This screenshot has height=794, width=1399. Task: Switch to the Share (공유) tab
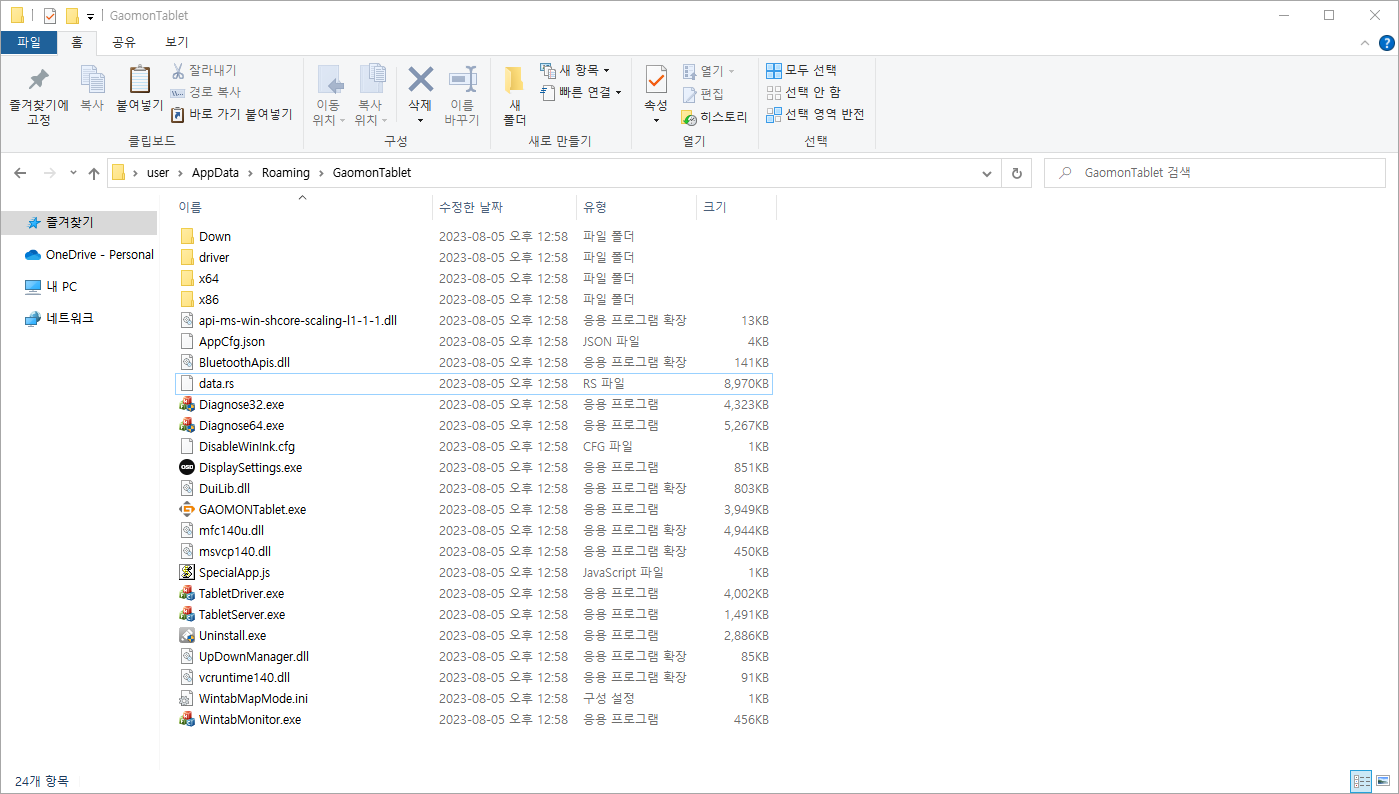[x=124, y=42]
